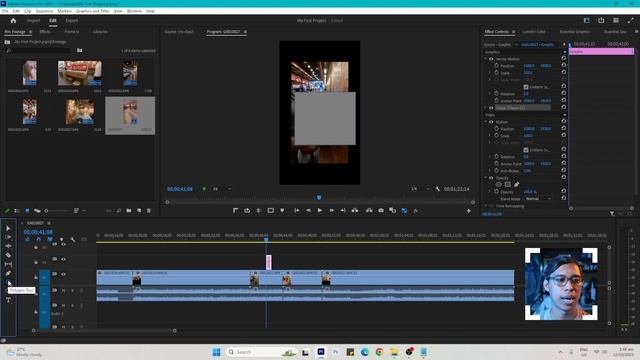Select the Slip tool

8,264
